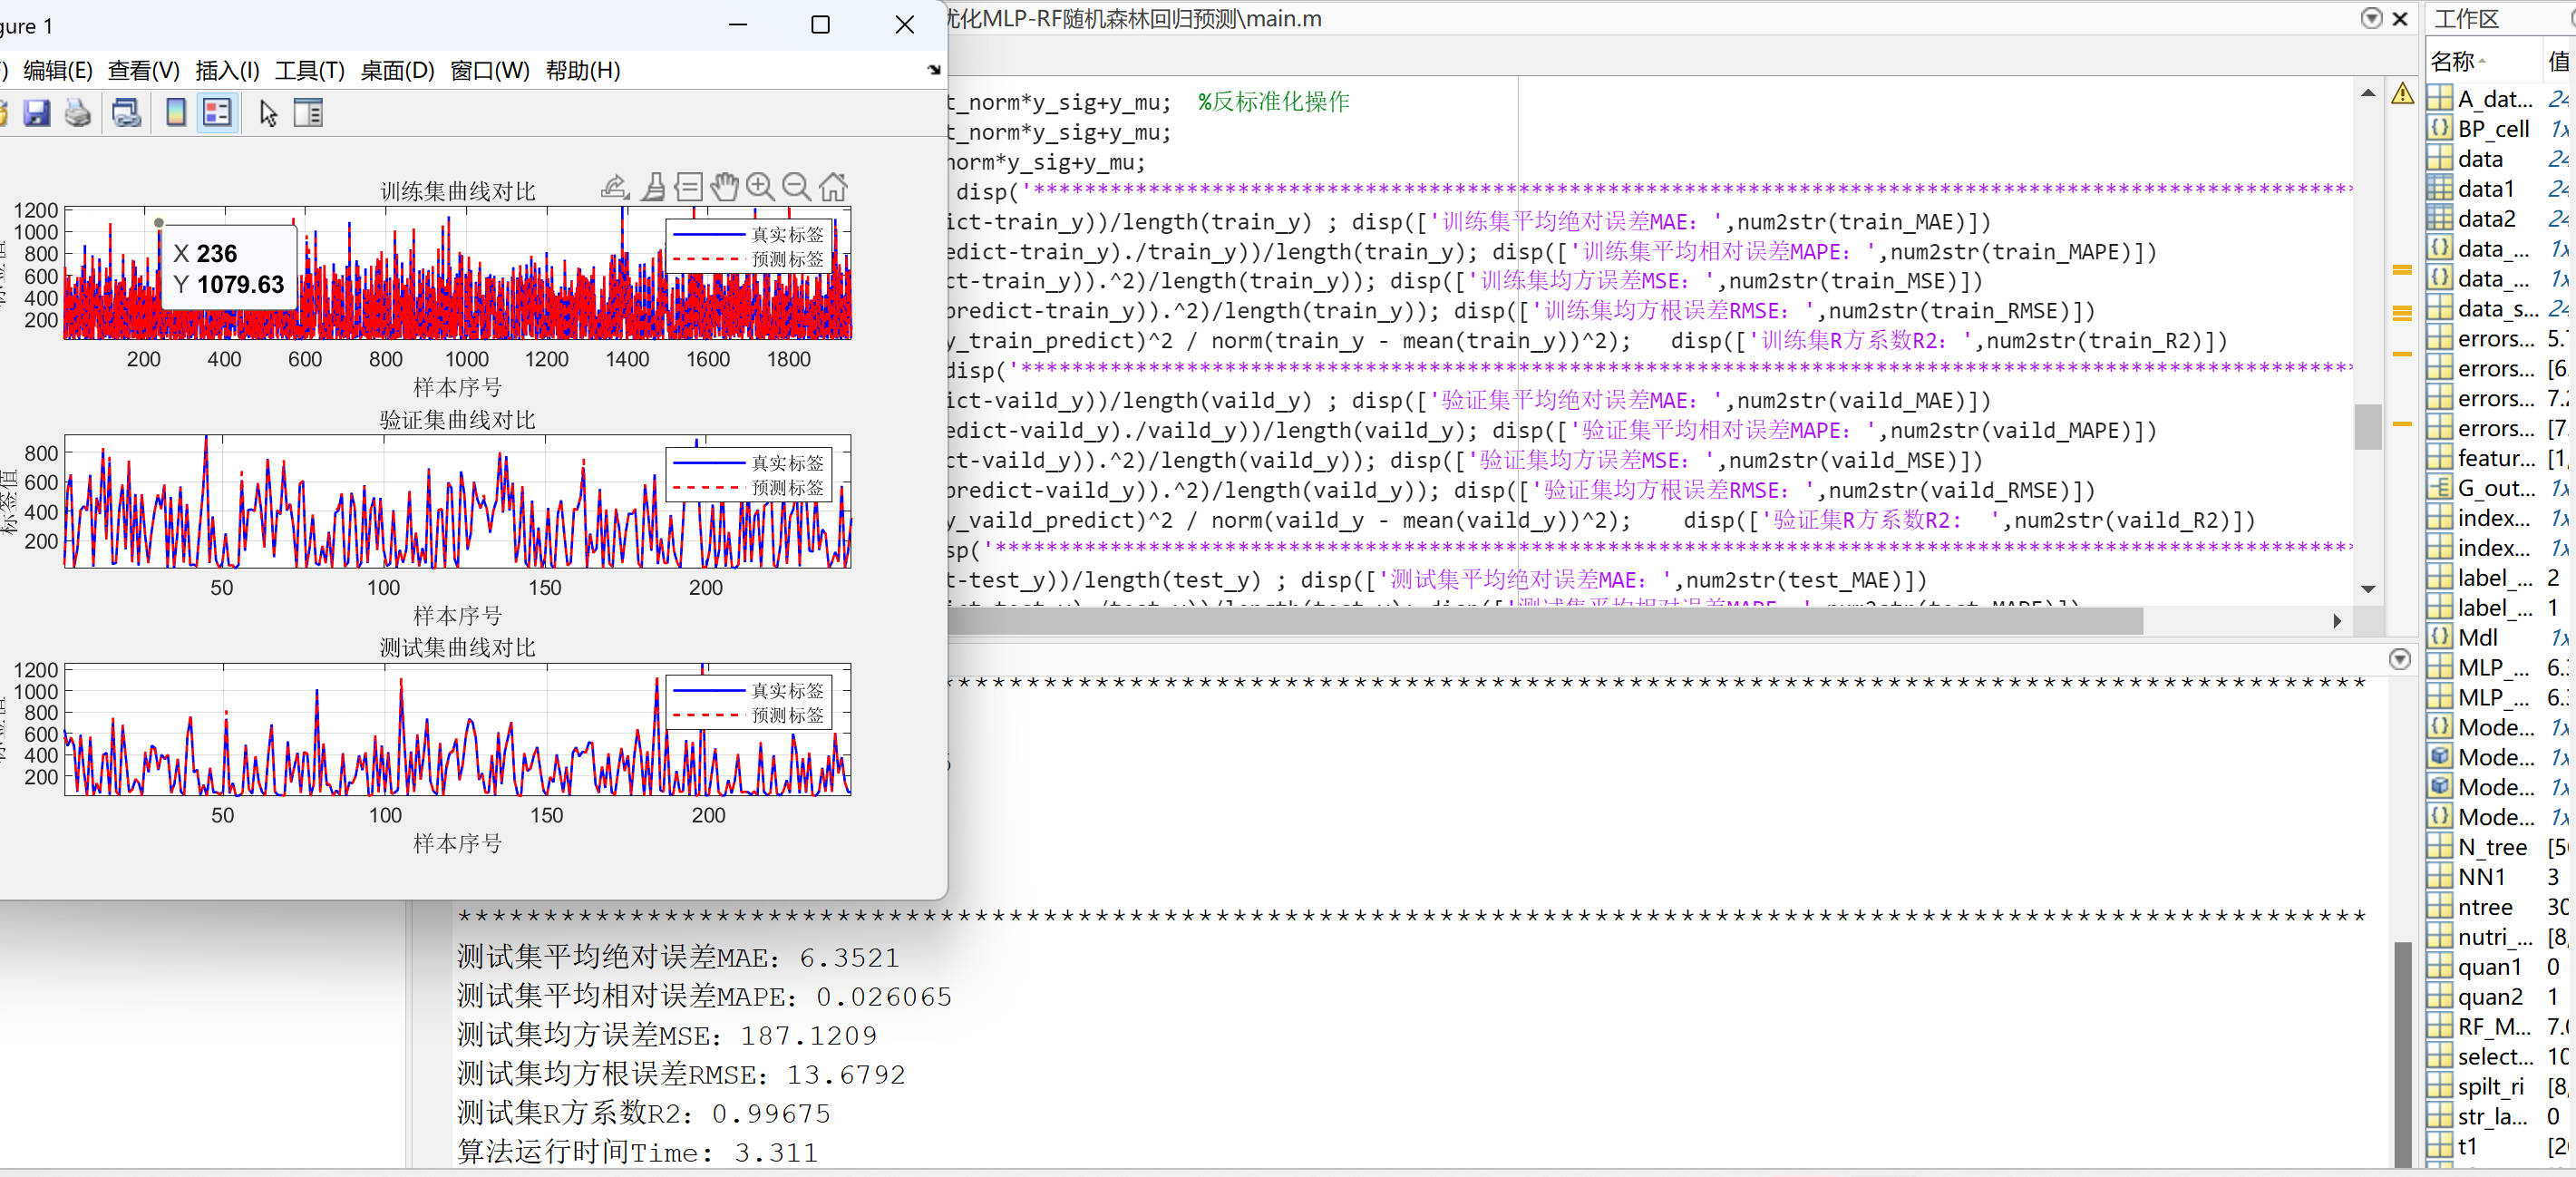This screenshot has height=1177, width=2576.
Task: Open the Property Inspector icon
Action: point(308,113)
